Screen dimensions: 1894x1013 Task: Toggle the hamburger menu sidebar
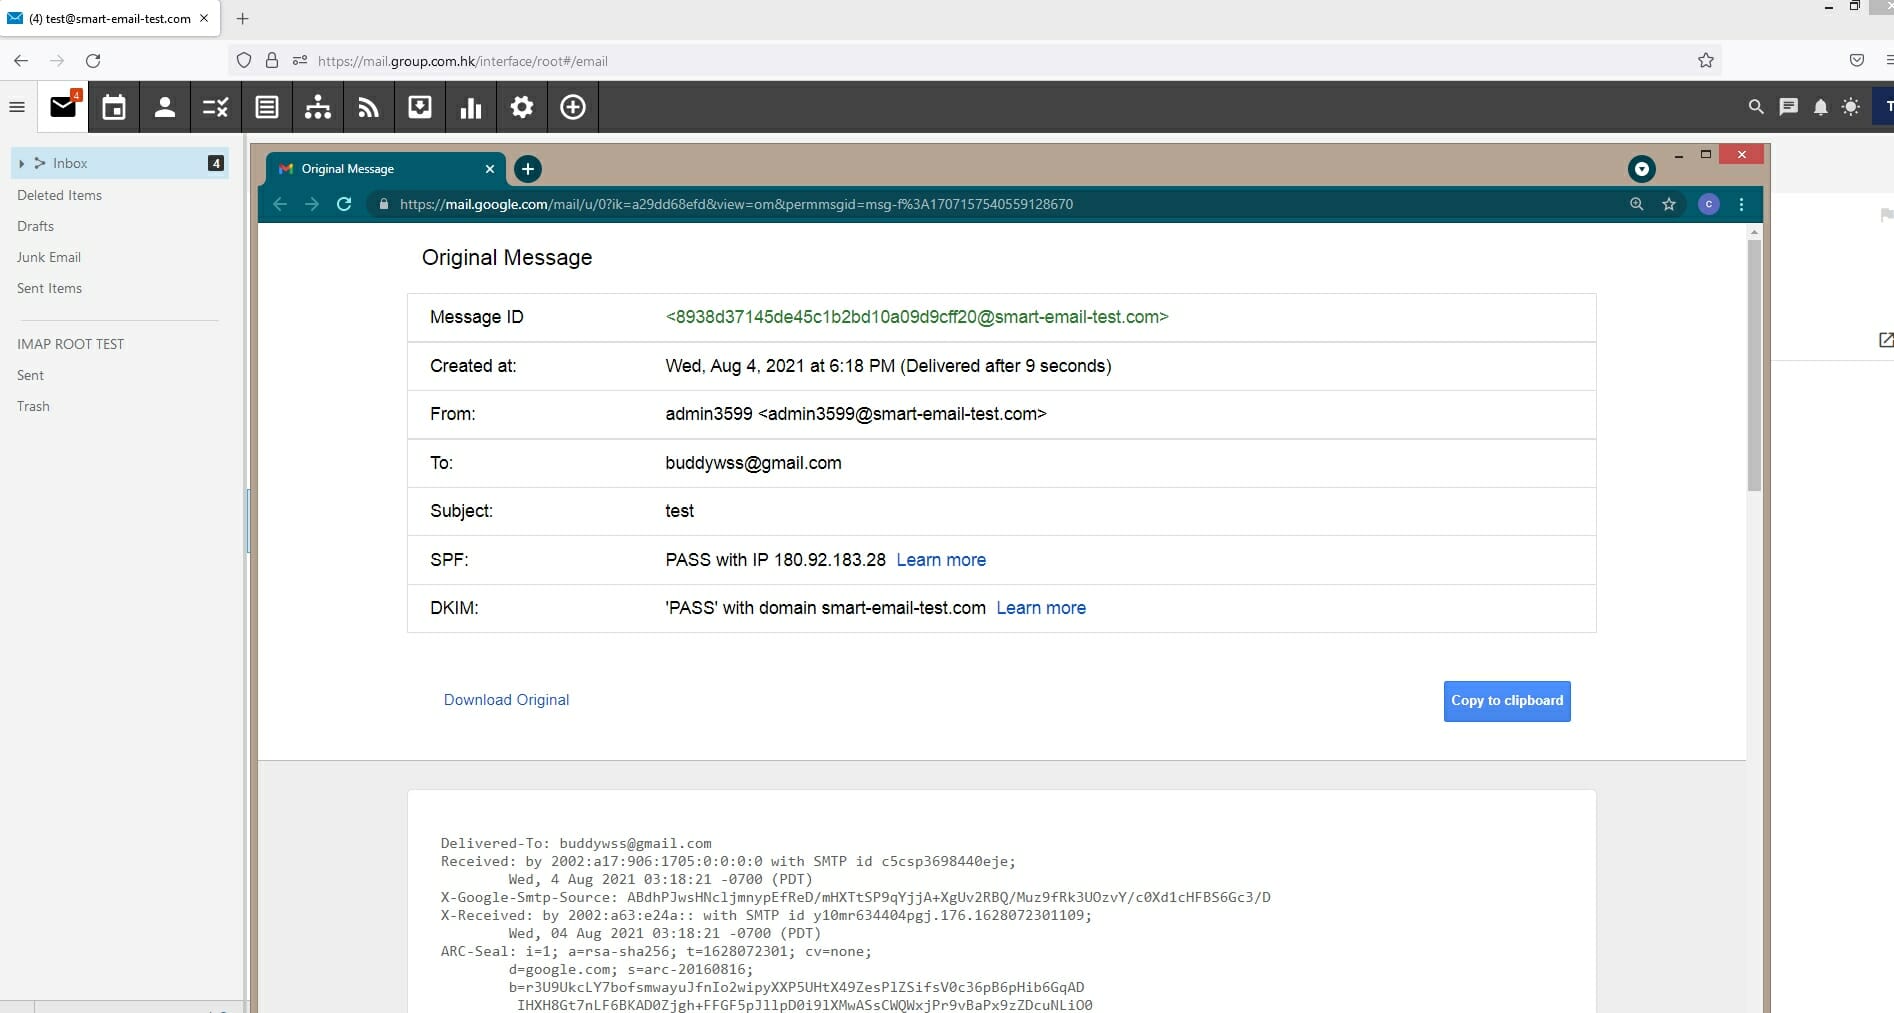[17, 107]
